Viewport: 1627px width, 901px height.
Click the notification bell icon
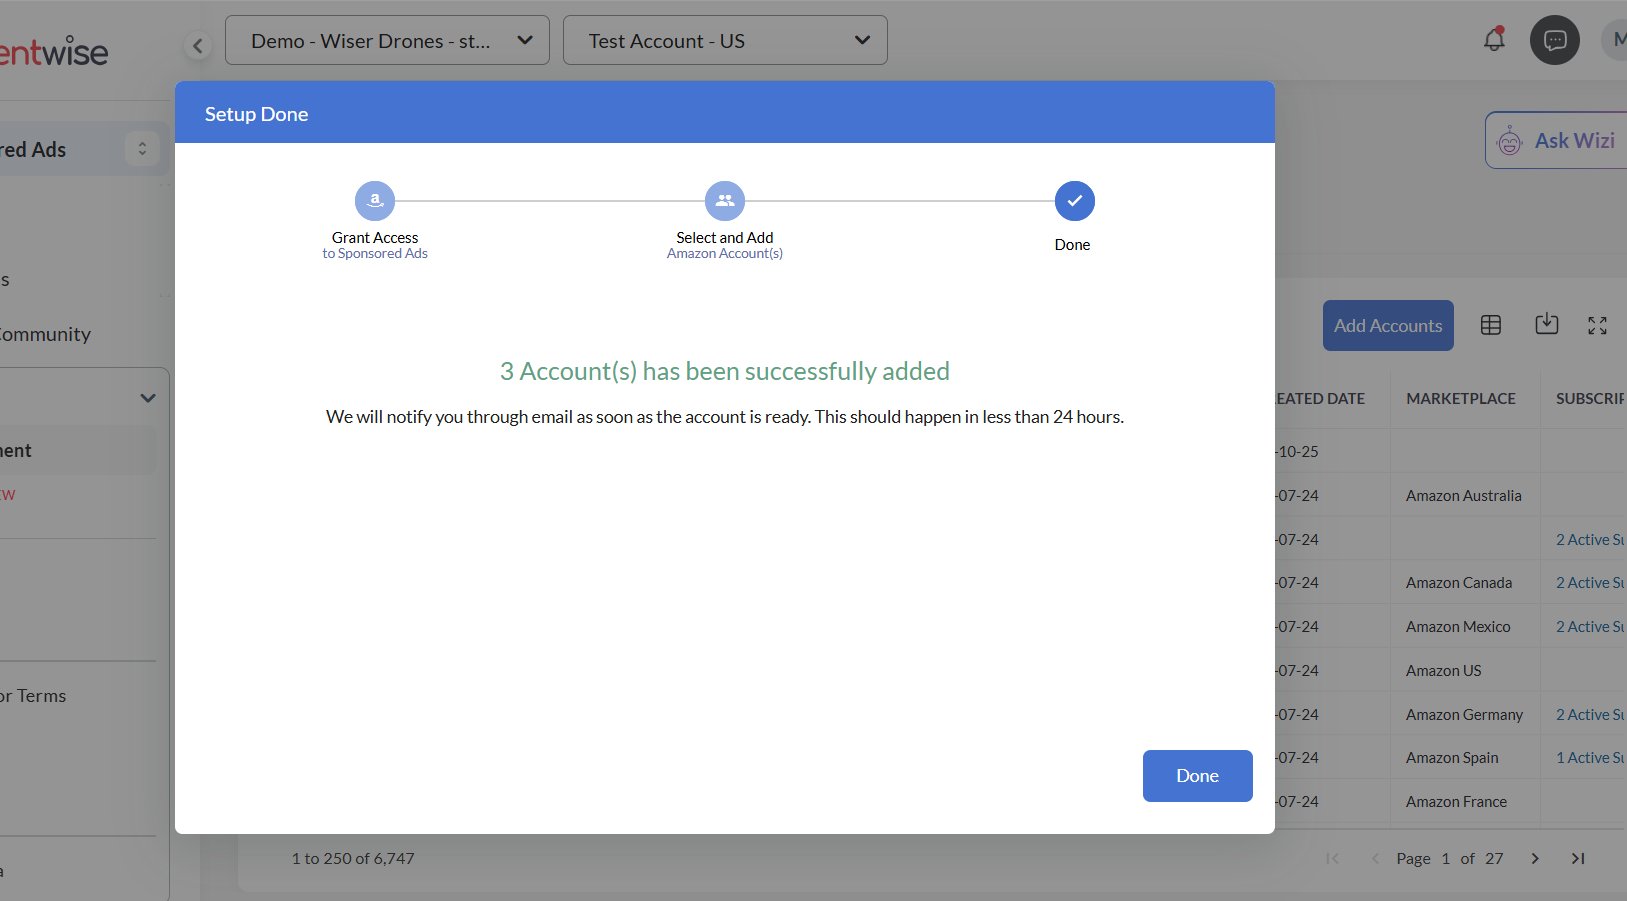(x=1494, y=40)
